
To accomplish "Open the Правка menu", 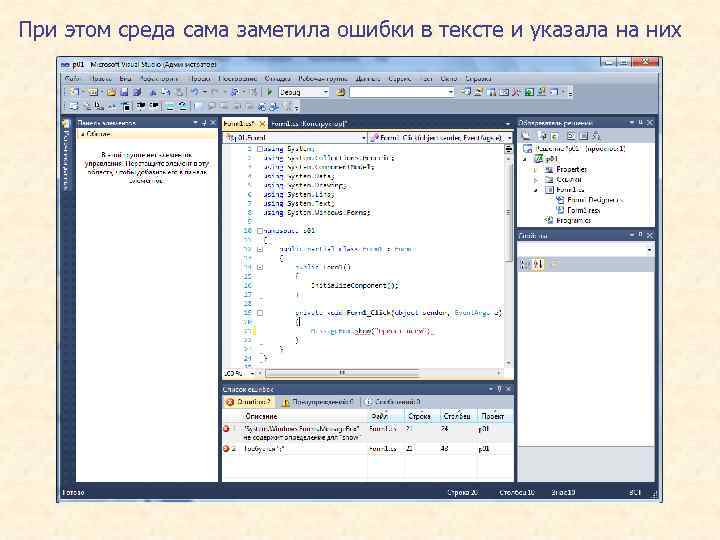I will pos(100,79).
